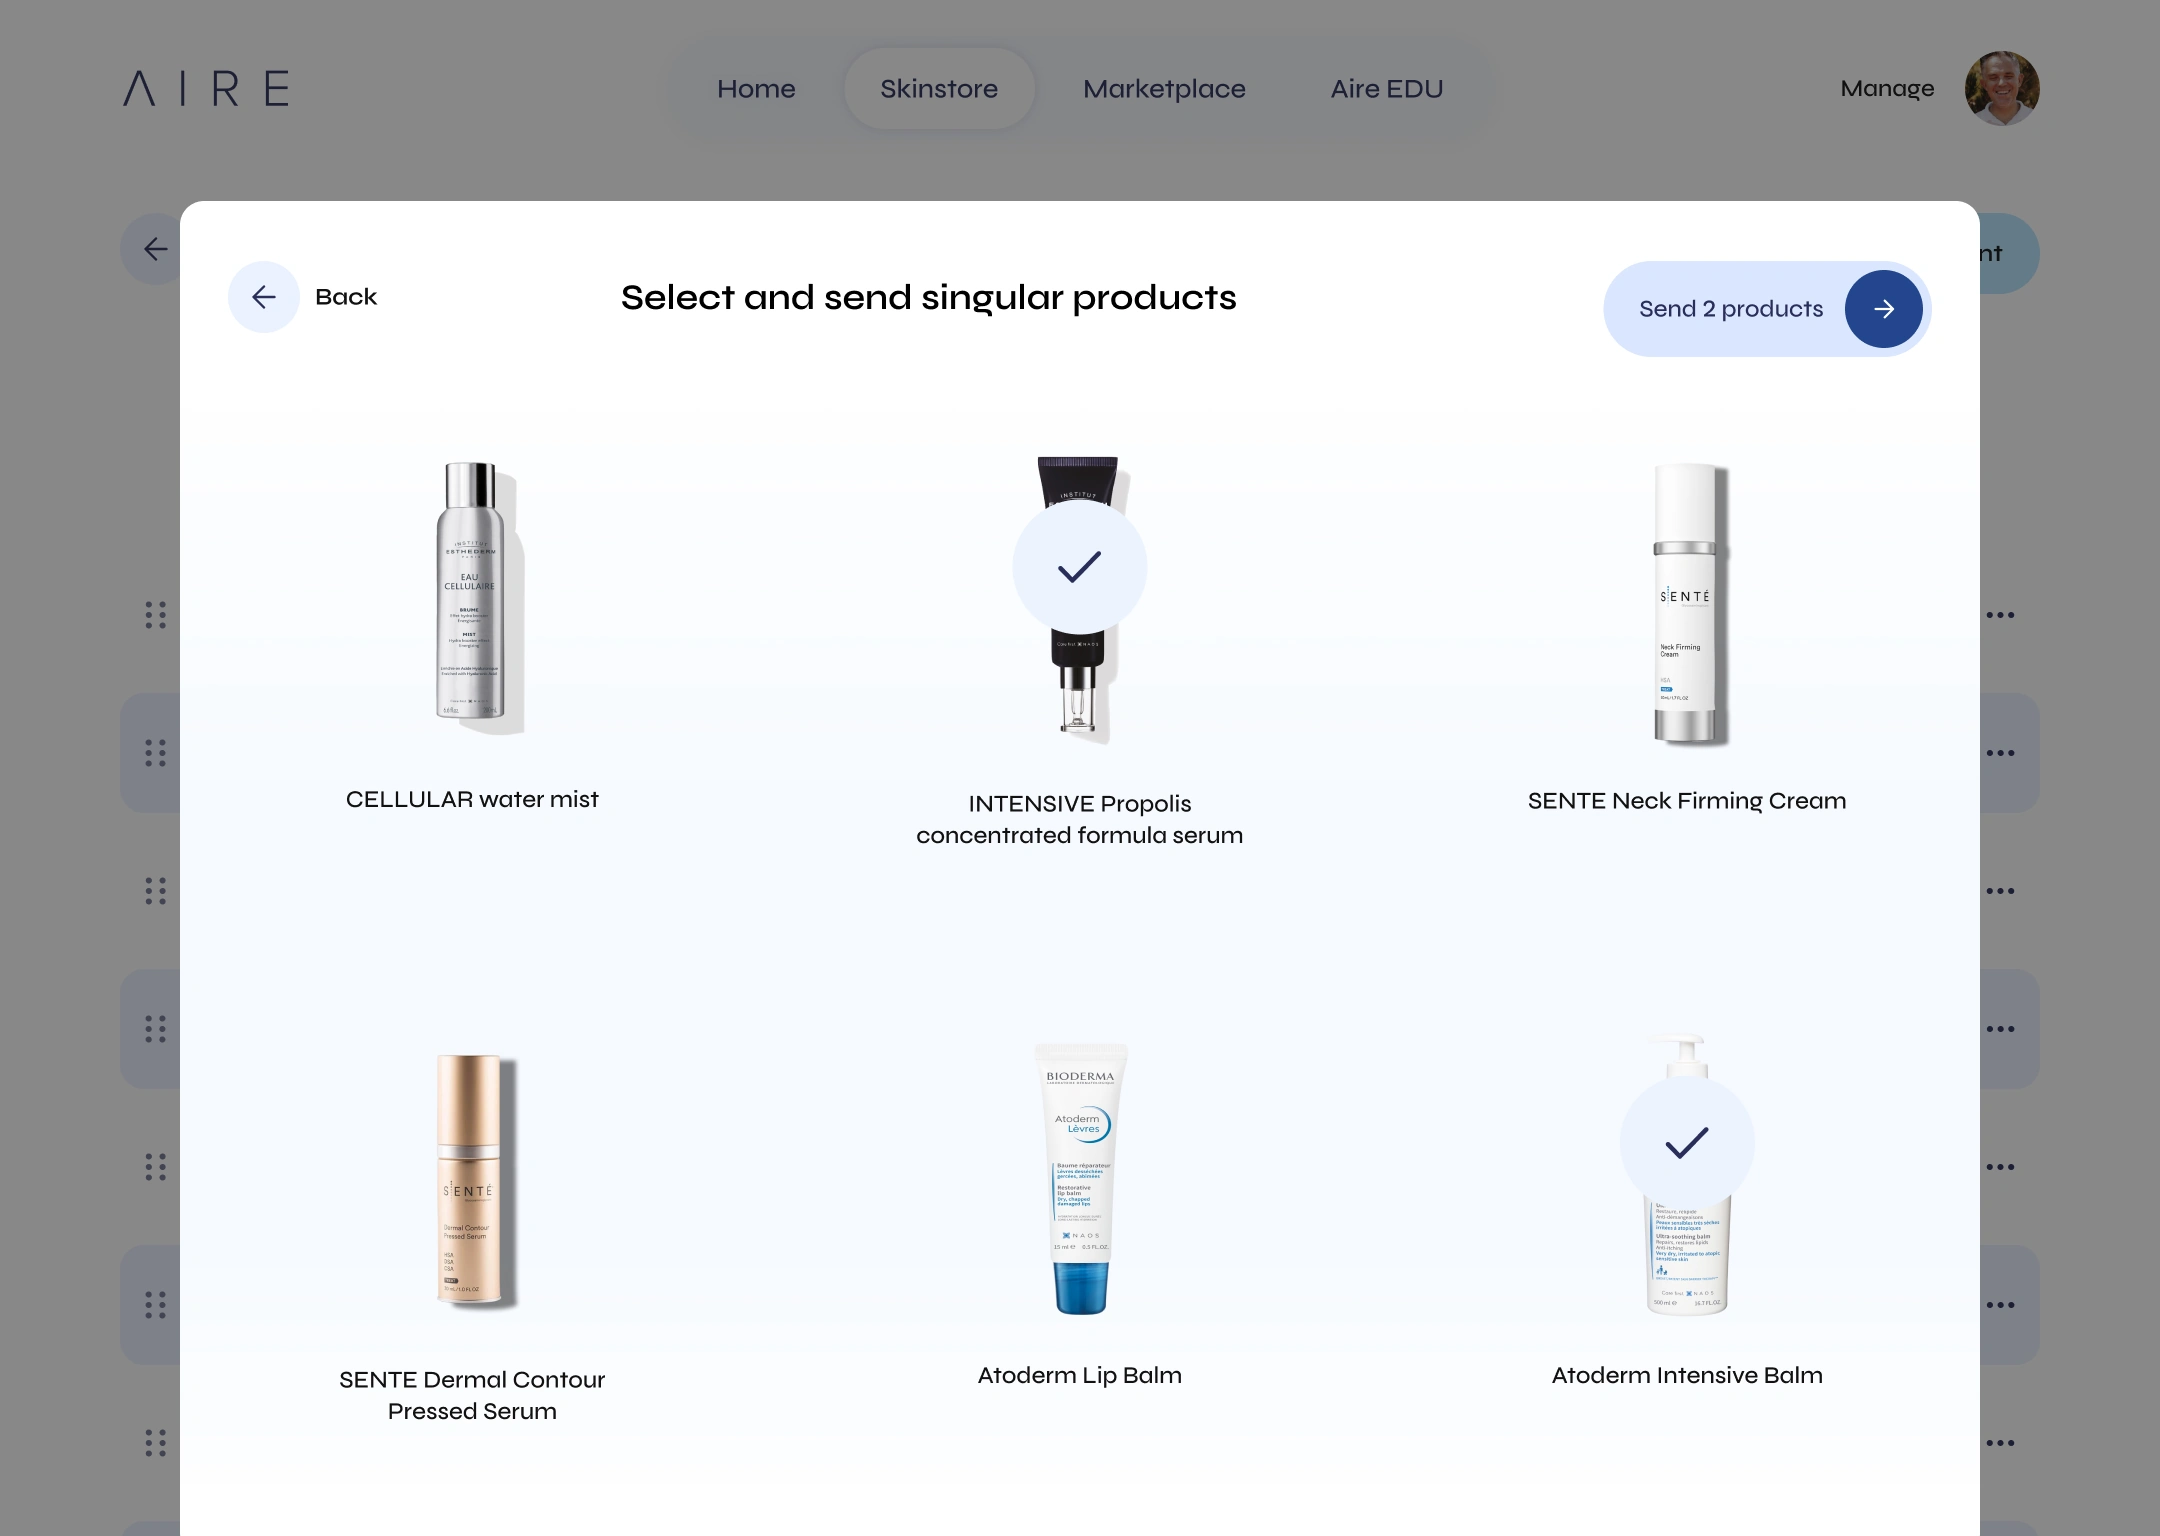Click the bottommost three-dot row menu

(2000, 1443)
